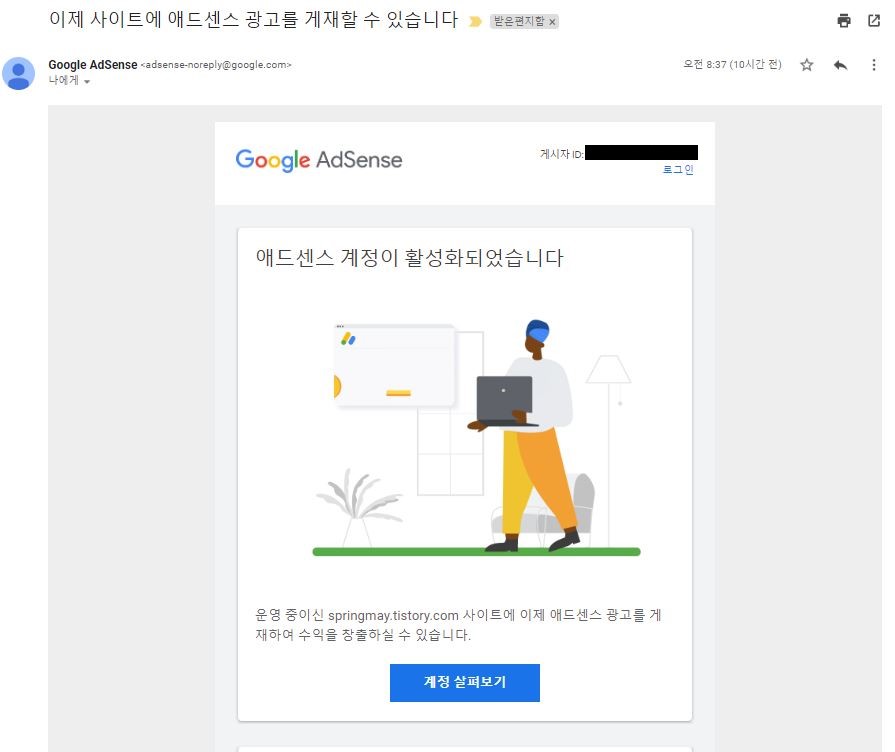Star this AdSense email
The width and height of the screenshot is (895, 752).
(807, 65)
